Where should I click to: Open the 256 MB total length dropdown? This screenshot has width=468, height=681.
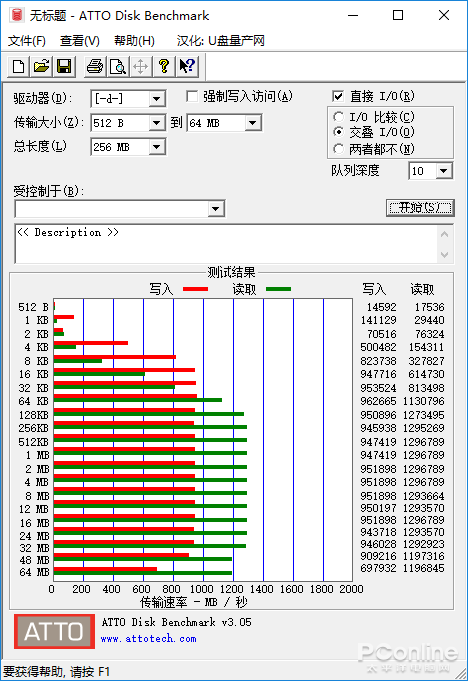click(156, 147)
